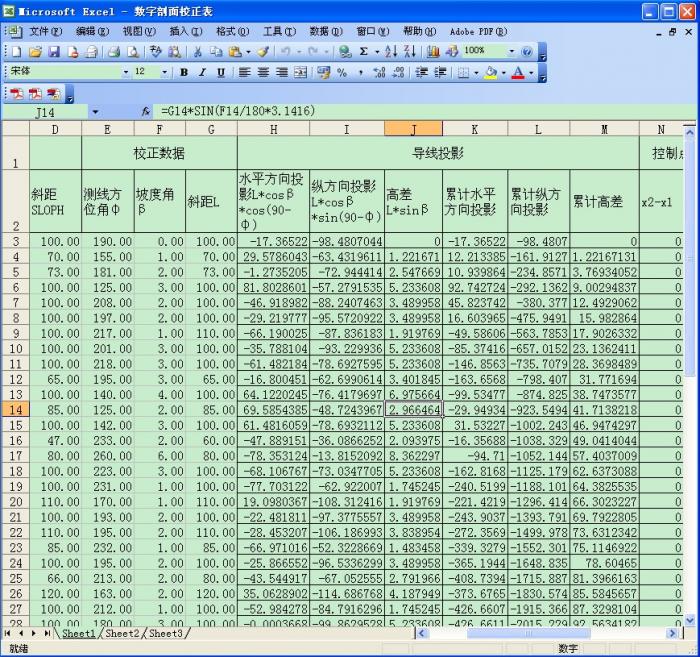
Task: Click the Insert Function fx icon
Action: click(146, 112)
